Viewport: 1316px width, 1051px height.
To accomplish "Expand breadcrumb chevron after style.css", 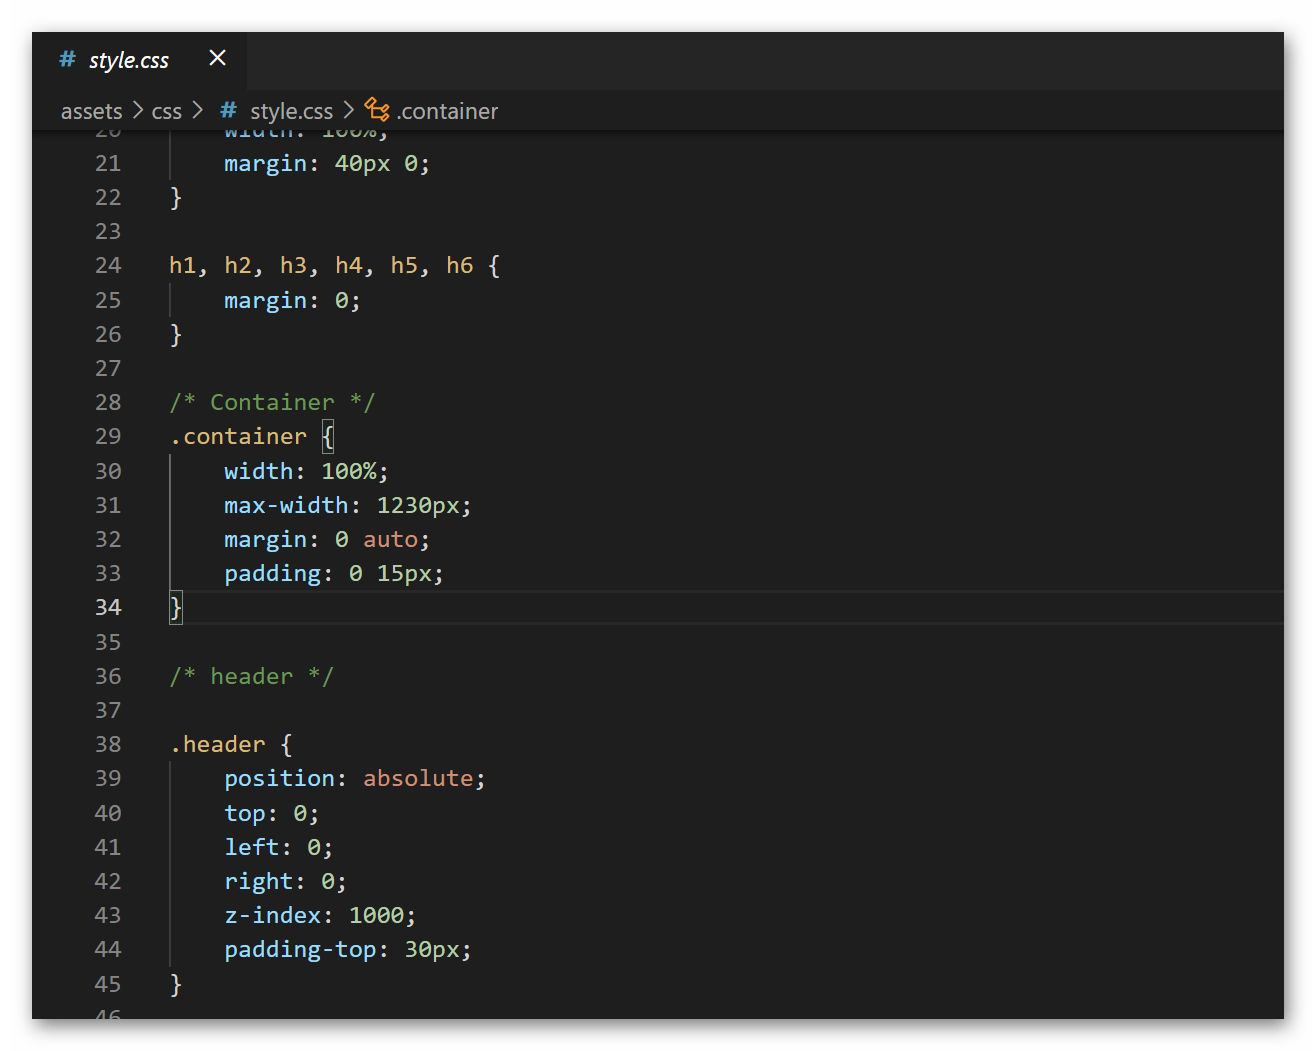I will click(x=348, y=110).
